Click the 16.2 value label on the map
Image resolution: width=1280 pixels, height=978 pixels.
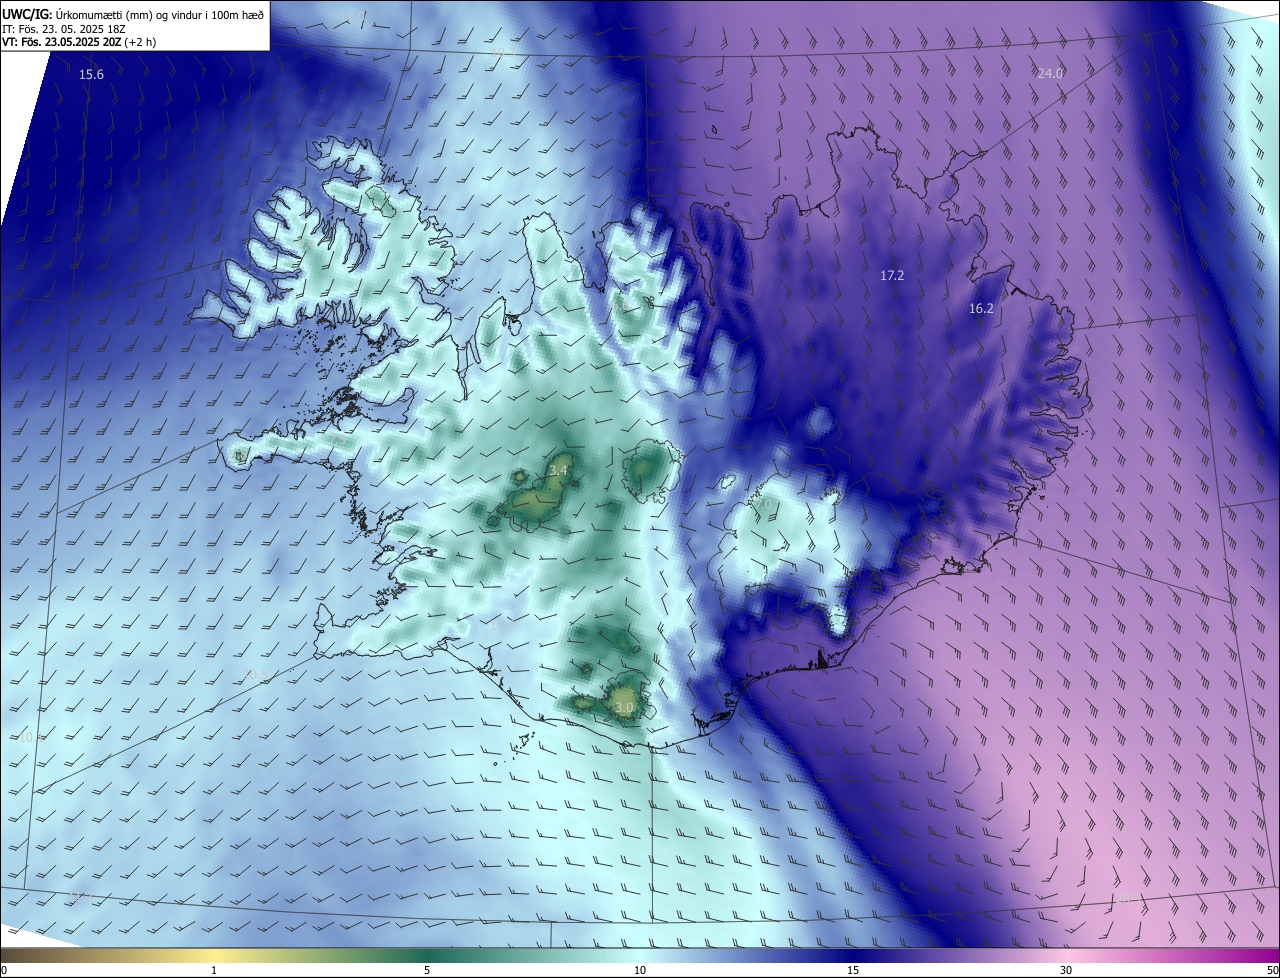coord(981,309)
